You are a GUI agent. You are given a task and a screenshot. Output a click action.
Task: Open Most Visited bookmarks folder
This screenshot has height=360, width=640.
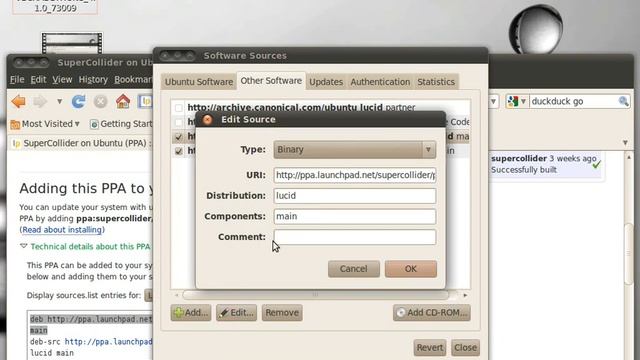pyautogui.click(x=45, y=124)
